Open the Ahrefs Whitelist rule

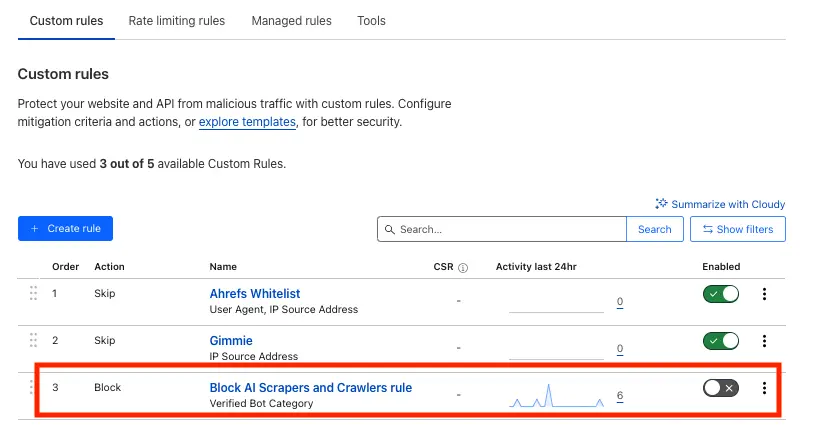pyautogui.click(x=255, y=293)
